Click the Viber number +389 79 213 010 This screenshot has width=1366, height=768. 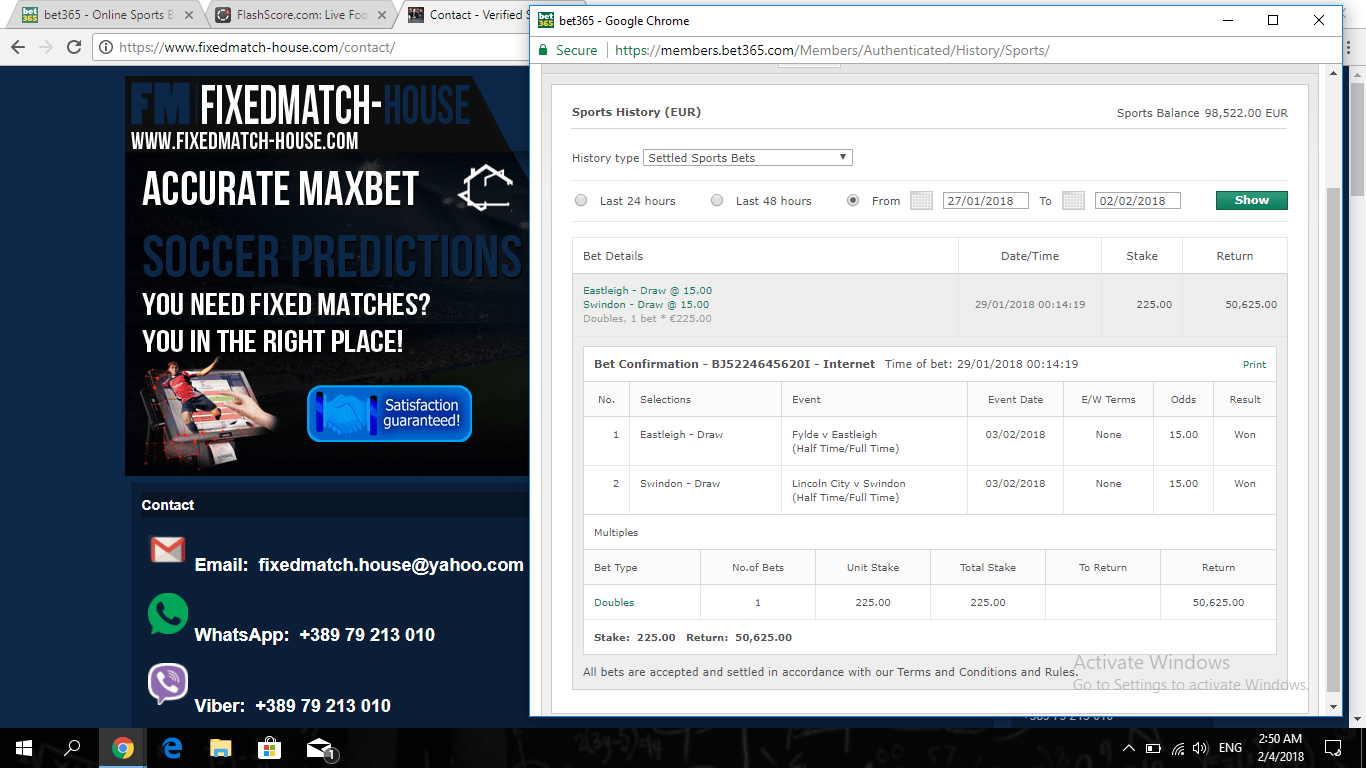point(323,706)
